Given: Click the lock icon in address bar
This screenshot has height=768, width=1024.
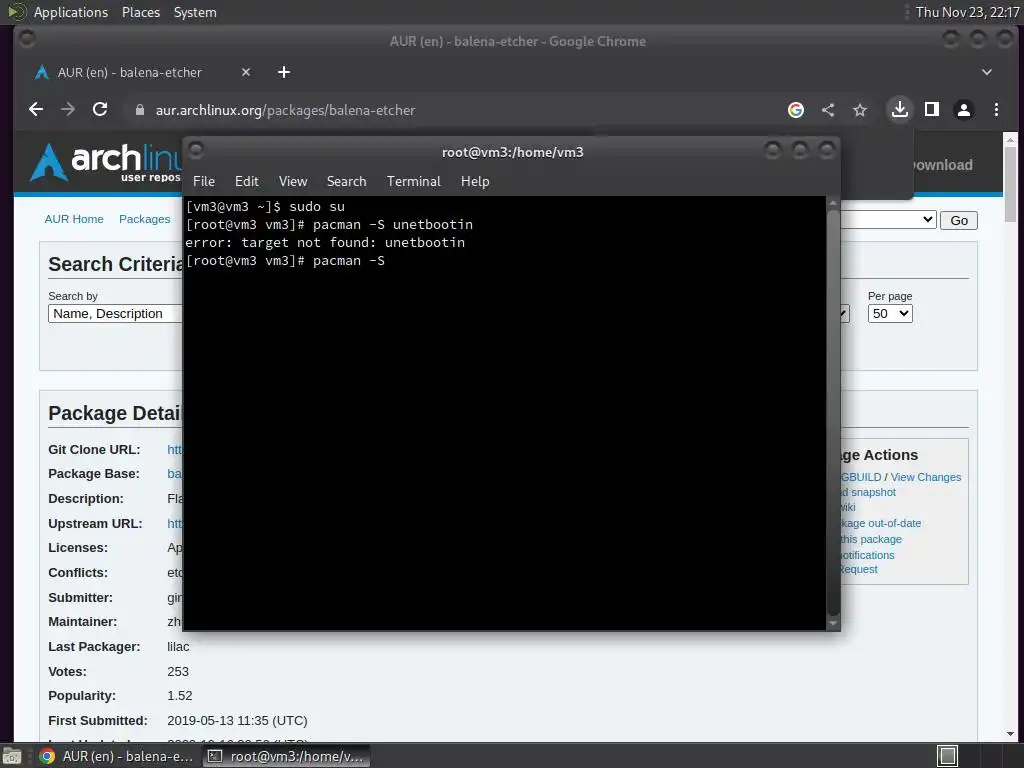Looking at the screenshot, I should pyautogui.click(x=139, y=110).
